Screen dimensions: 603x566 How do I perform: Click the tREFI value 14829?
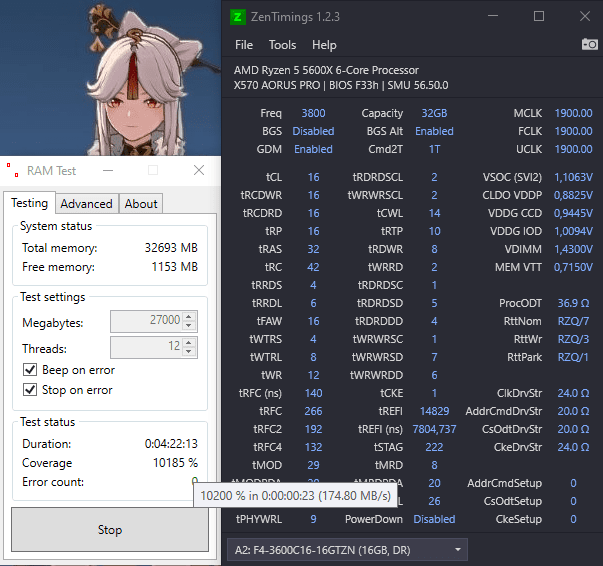coord(434,411)
